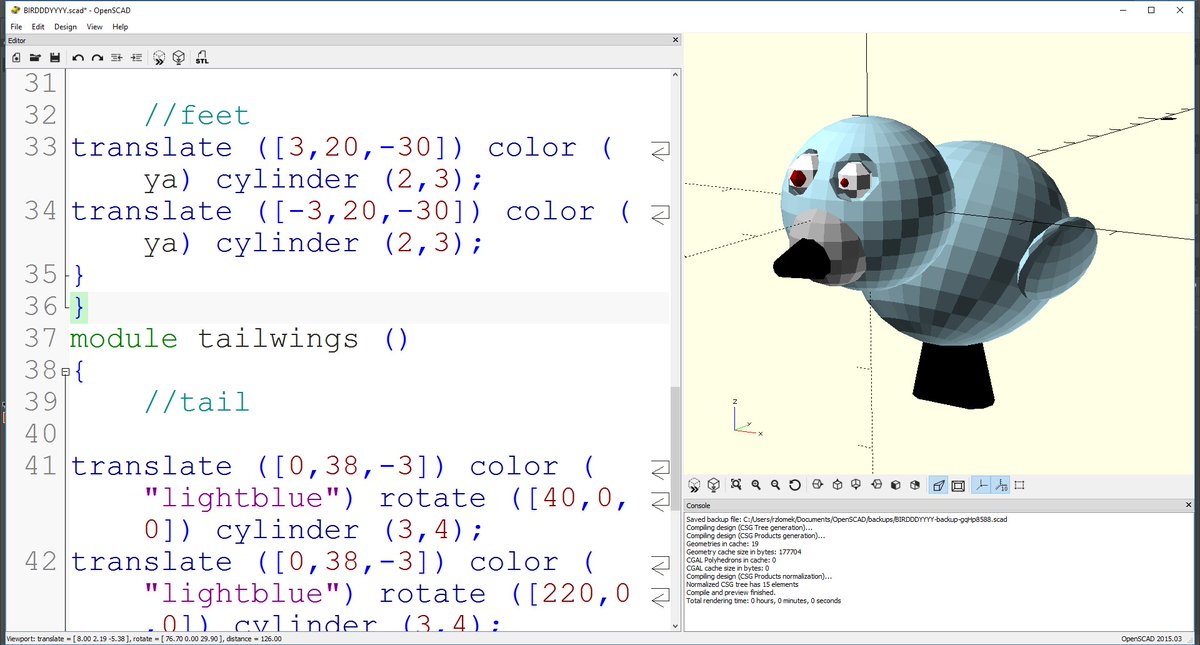Screen dimensions: 1200x645
Task: Click 'rotate ([40,0,' on line 41
Action: click(x=505, y=499)
